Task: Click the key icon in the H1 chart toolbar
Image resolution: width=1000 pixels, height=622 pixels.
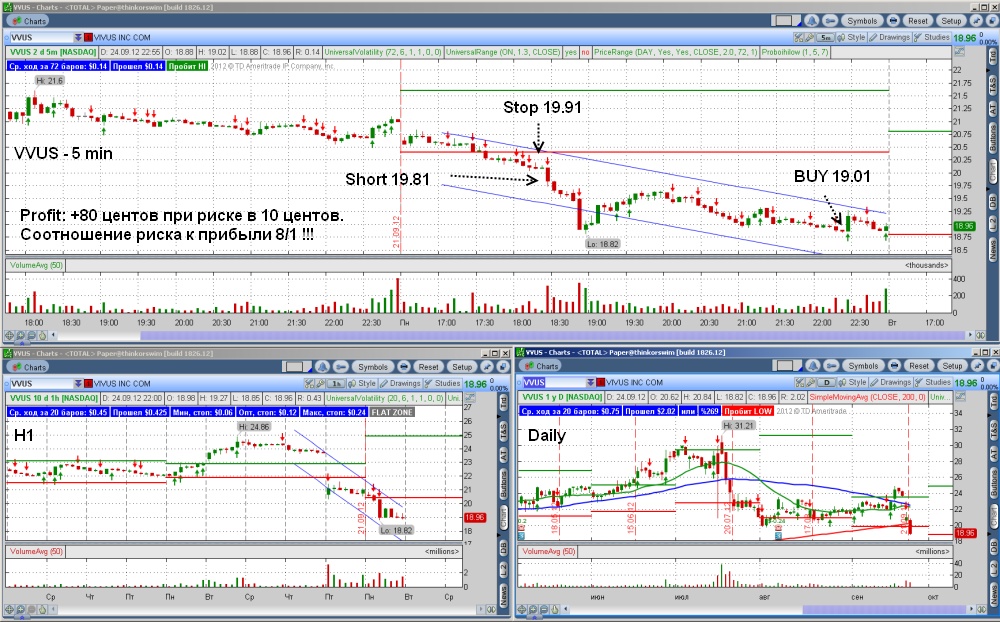Action: 341,367
